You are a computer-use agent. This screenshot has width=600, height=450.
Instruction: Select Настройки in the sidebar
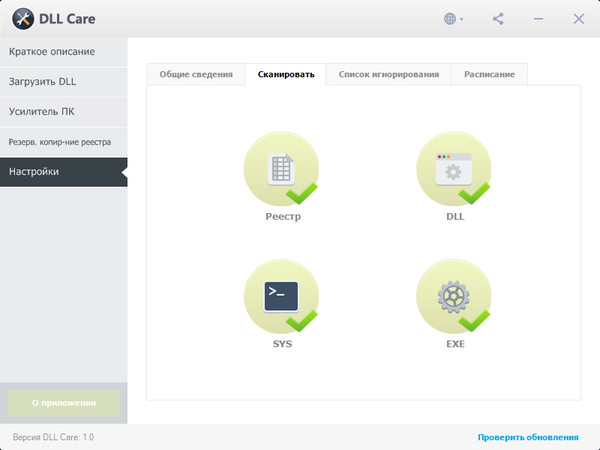click(63, 172)
